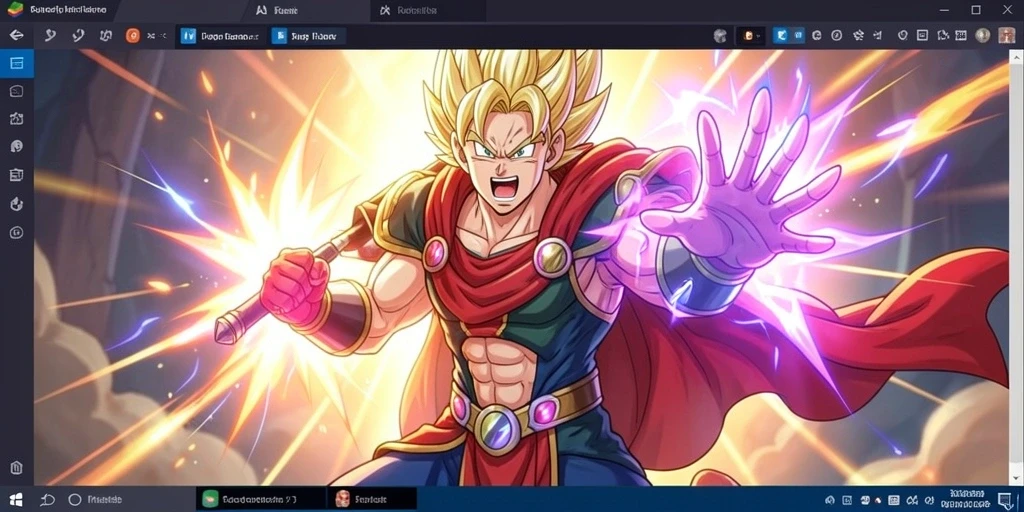The image size is (1024, 512).
Task: Click the second blue highlighted toolbar icon on the right
Action: tap(797, 35)
